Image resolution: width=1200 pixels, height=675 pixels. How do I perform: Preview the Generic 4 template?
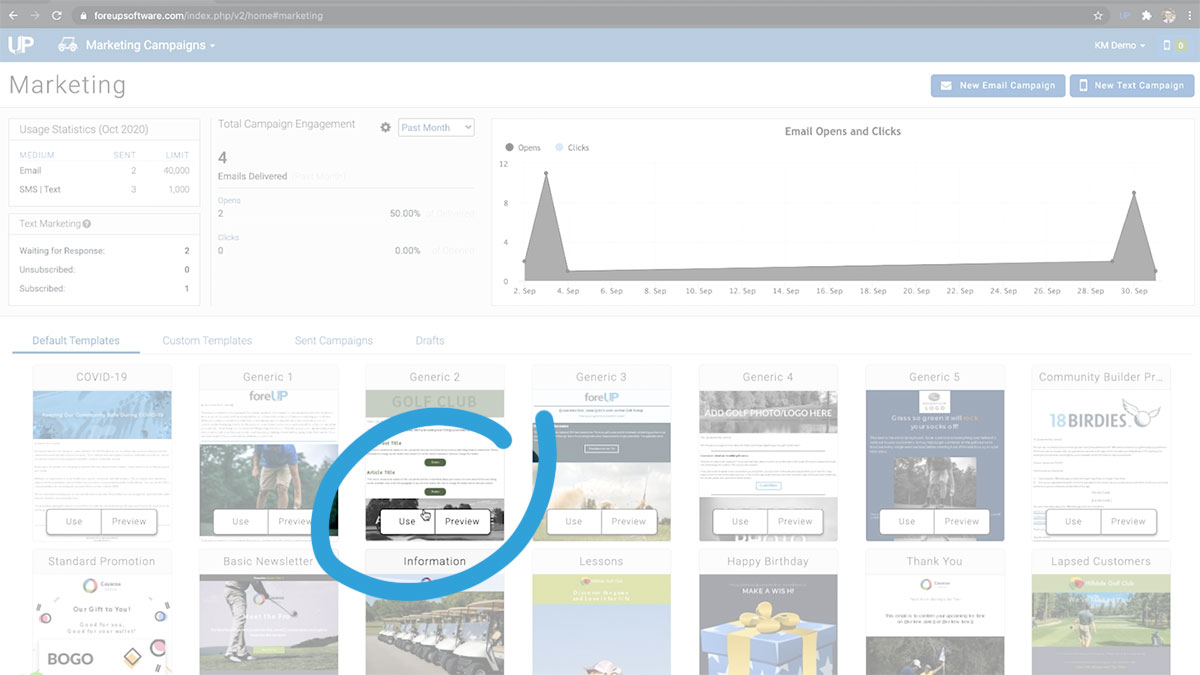(x=795, y=521)
